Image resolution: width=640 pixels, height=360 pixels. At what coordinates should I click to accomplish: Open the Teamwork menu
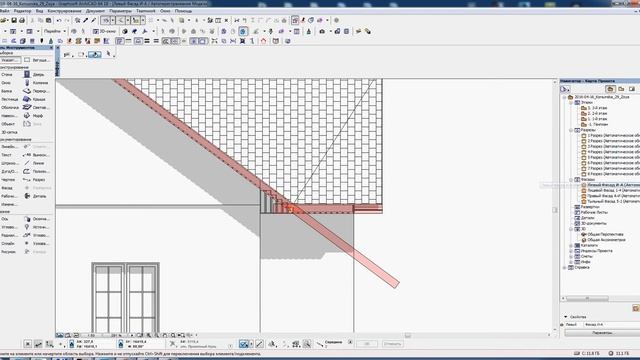(146, 11)
